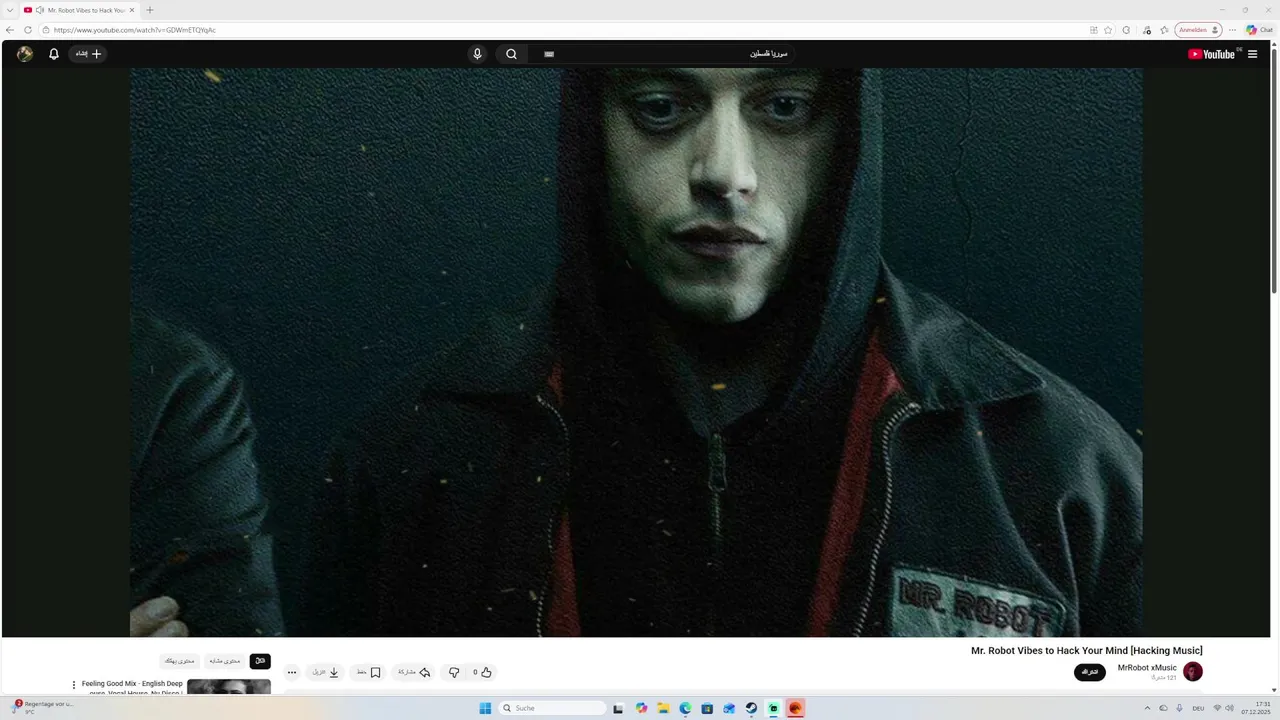
Task: Dislike the video with thumbs-down
Action: 454,672
